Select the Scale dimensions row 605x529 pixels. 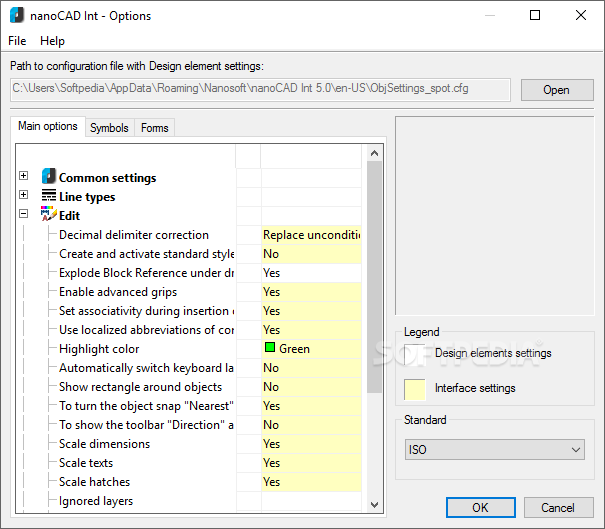(x=105, y=444)
